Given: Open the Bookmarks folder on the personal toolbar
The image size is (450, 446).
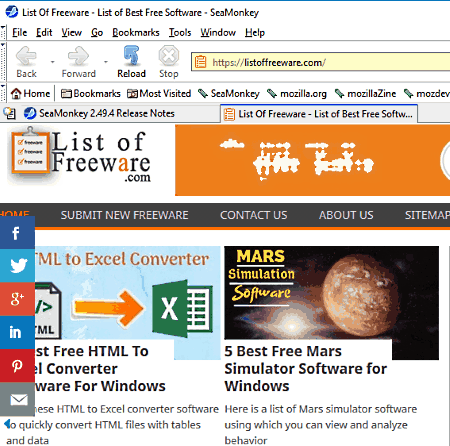Looking at the screenshot, I should pos(90,93).
